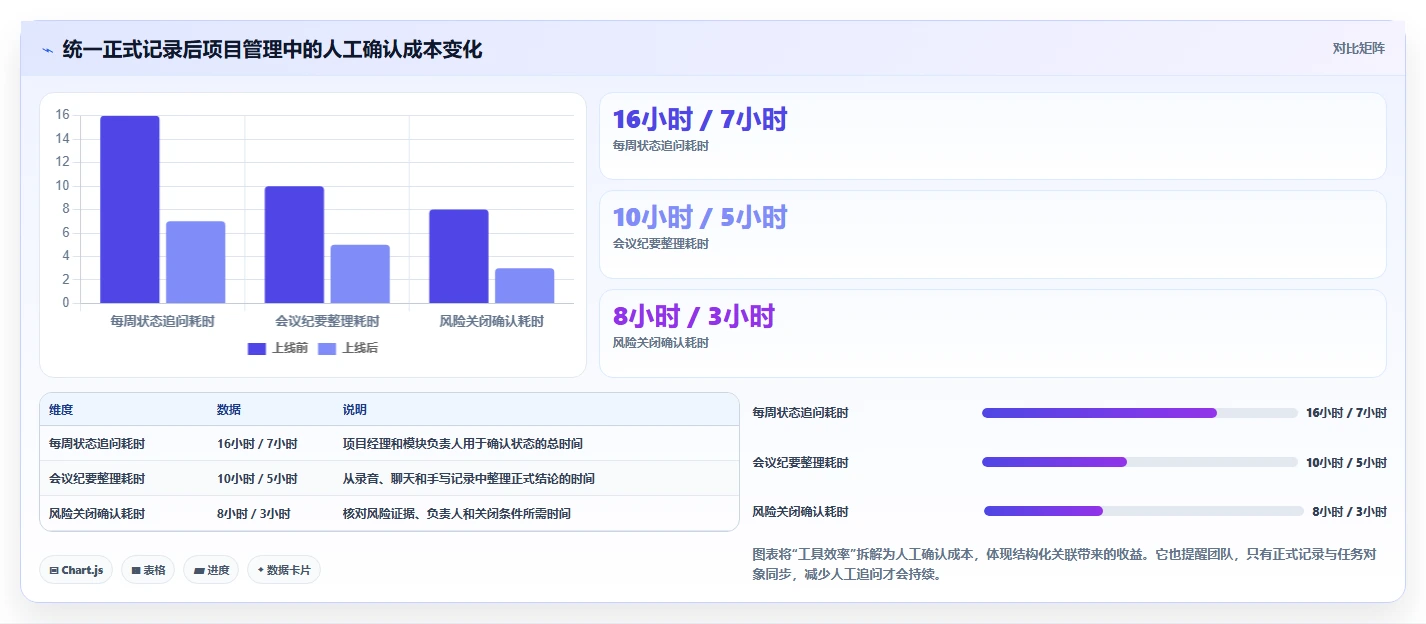Click 8小时 / 3小时 value beside progress bar
The width and height of the screenshot is (1426, 624).
[x=1350, y=512]
